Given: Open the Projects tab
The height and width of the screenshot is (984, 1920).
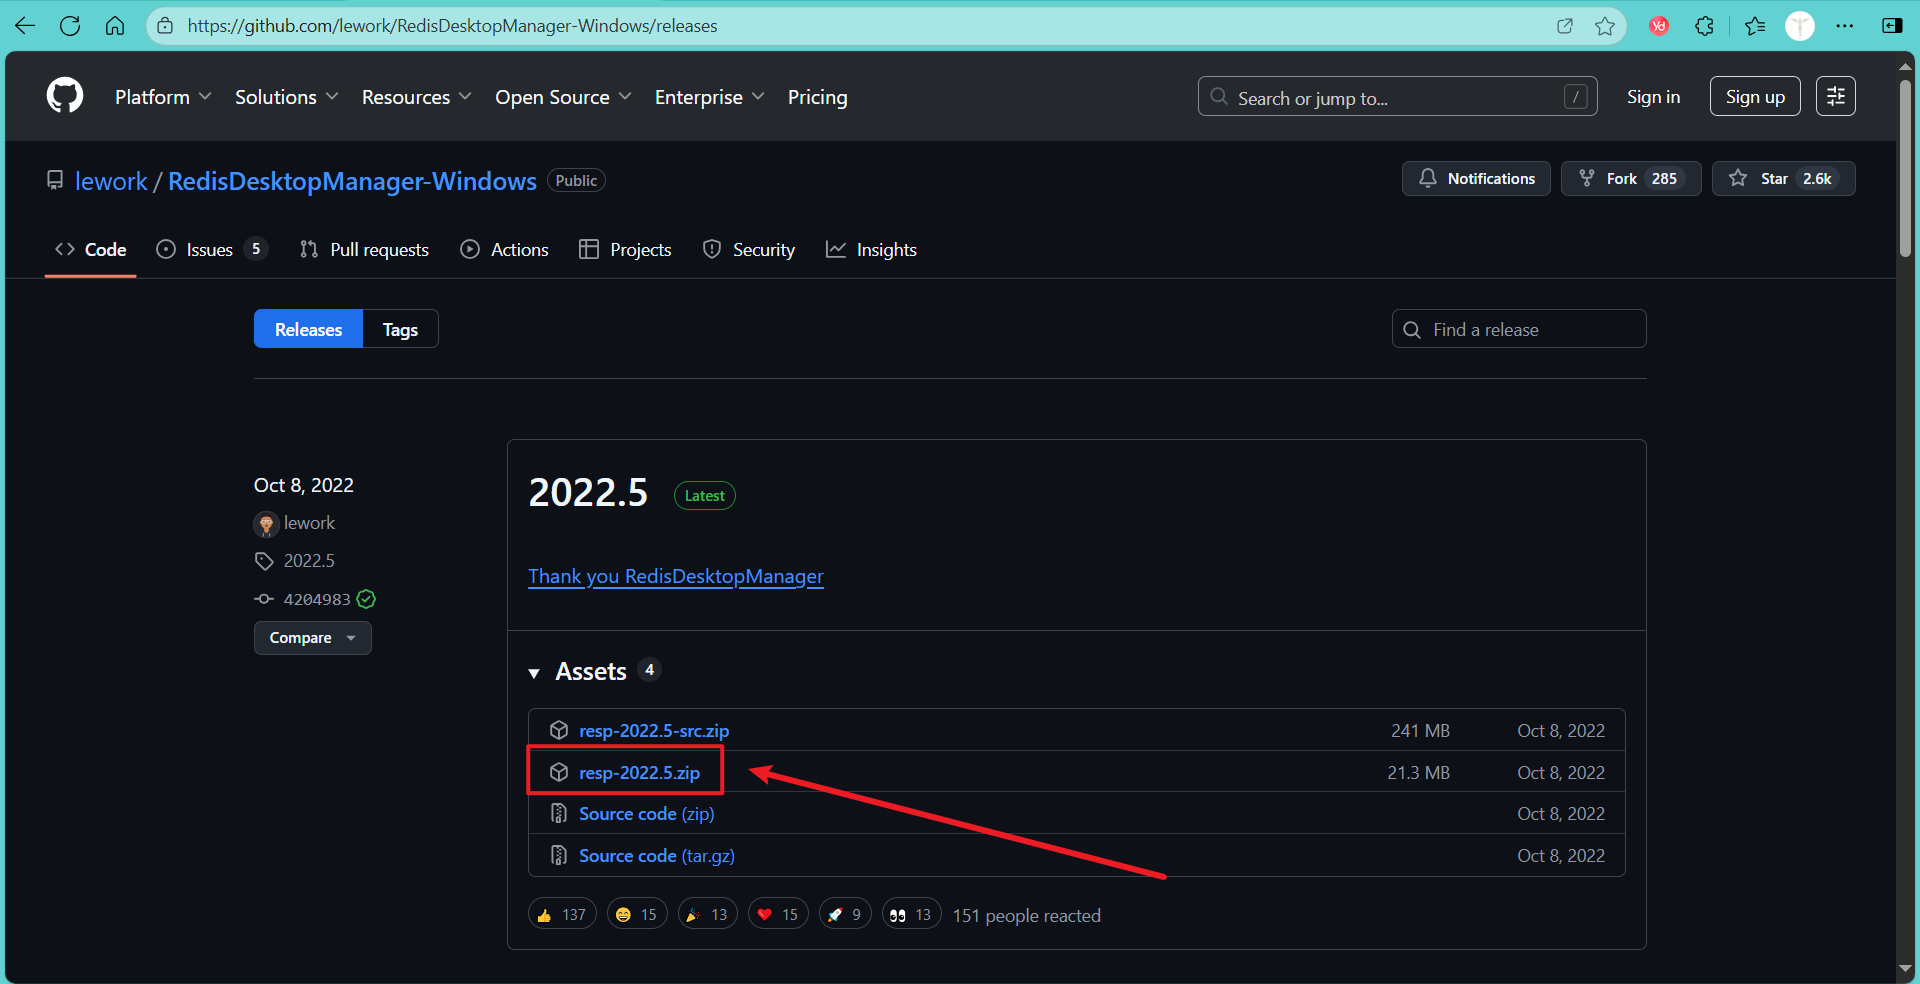Looking at the screenshot, I should (x=625, y=249).
